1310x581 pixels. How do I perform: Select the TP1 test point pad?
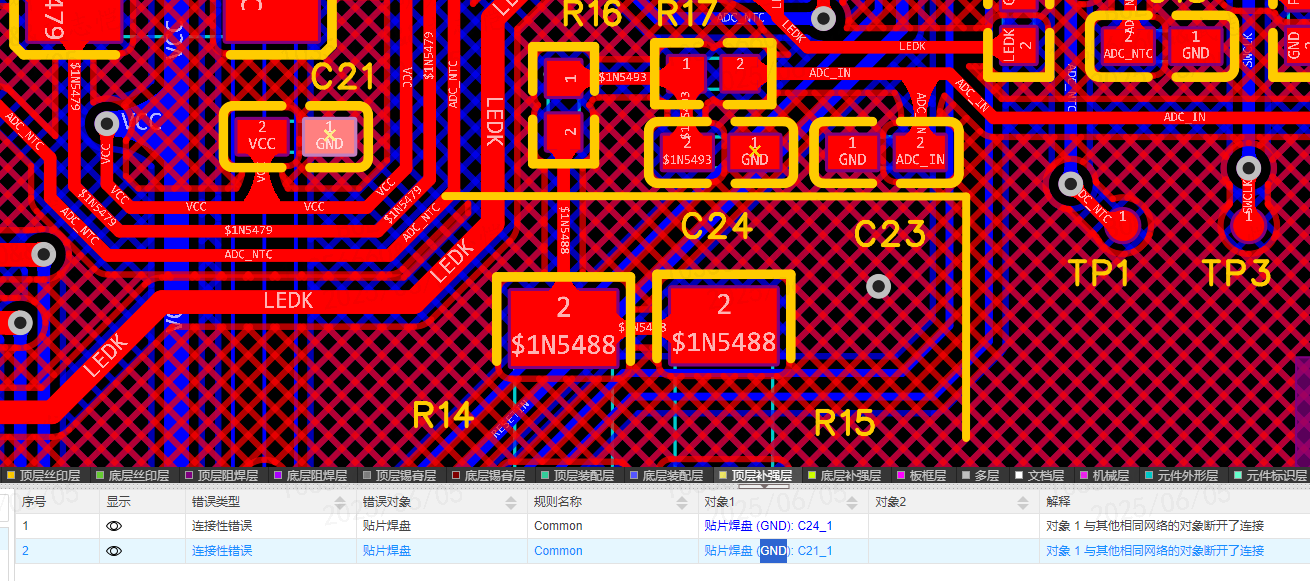pyautogui.click(x=1123, y=218)
